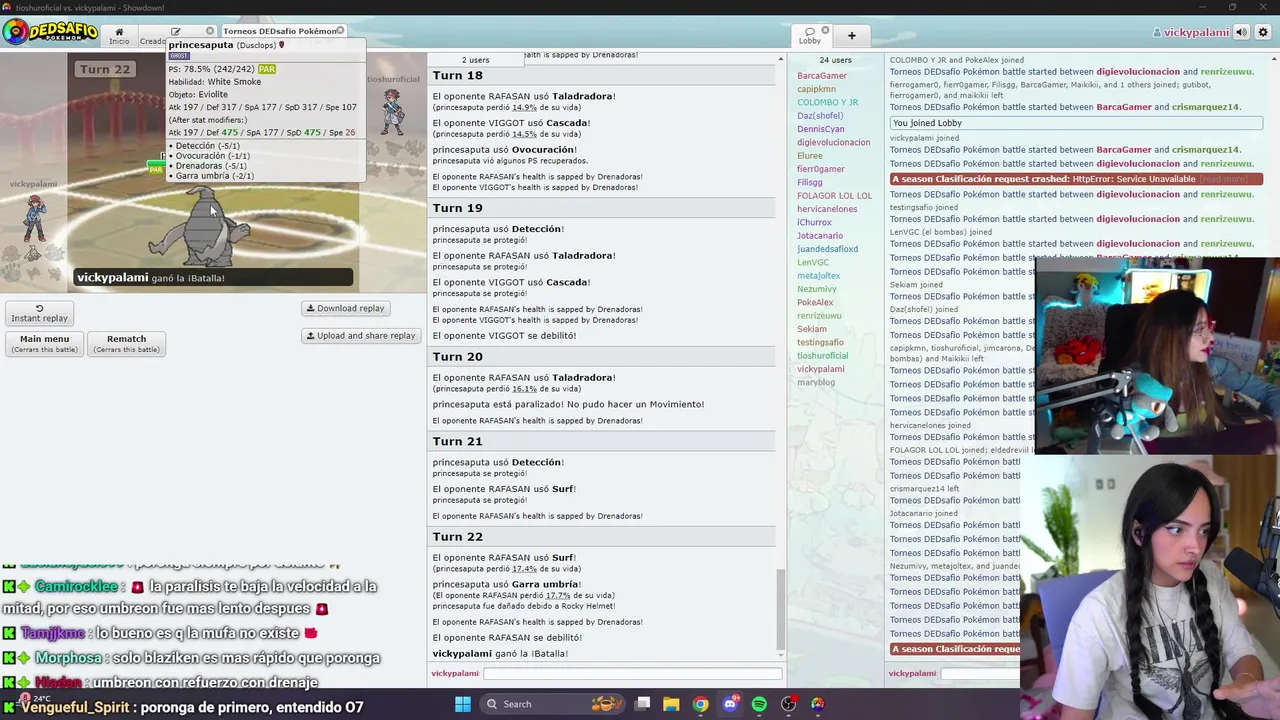1280x720 pixels.
Task: Click the battle log scrollbar thumb
Action: pos(781,607)
